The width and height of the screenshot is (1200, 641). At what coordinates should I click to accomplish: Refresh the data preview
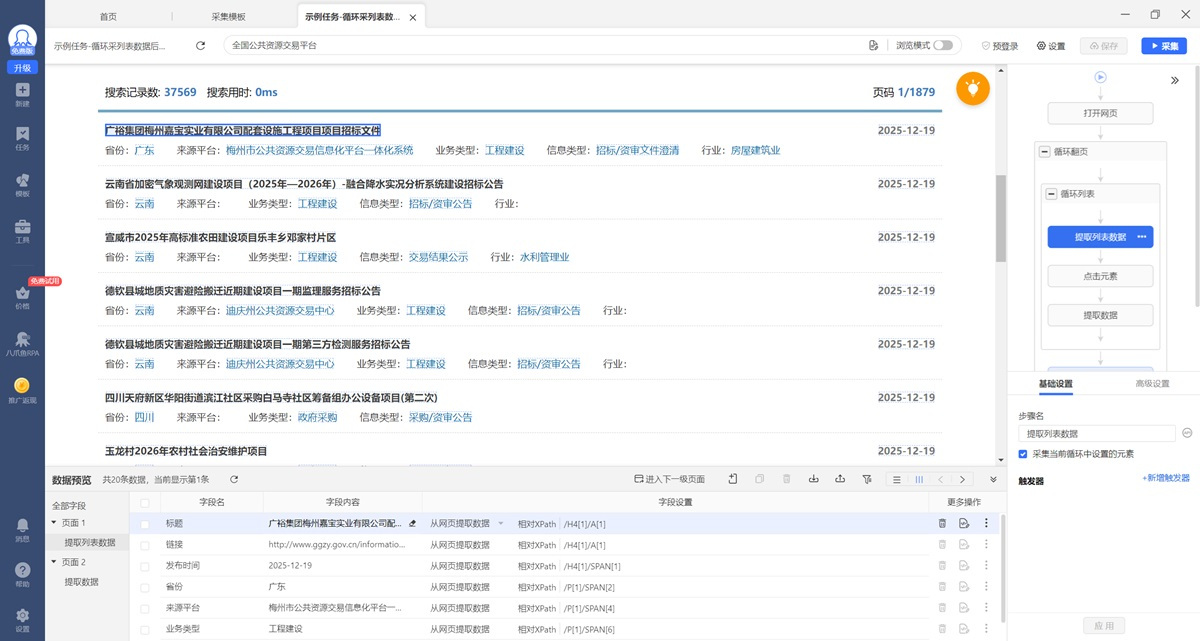click(x=234, y=480)
